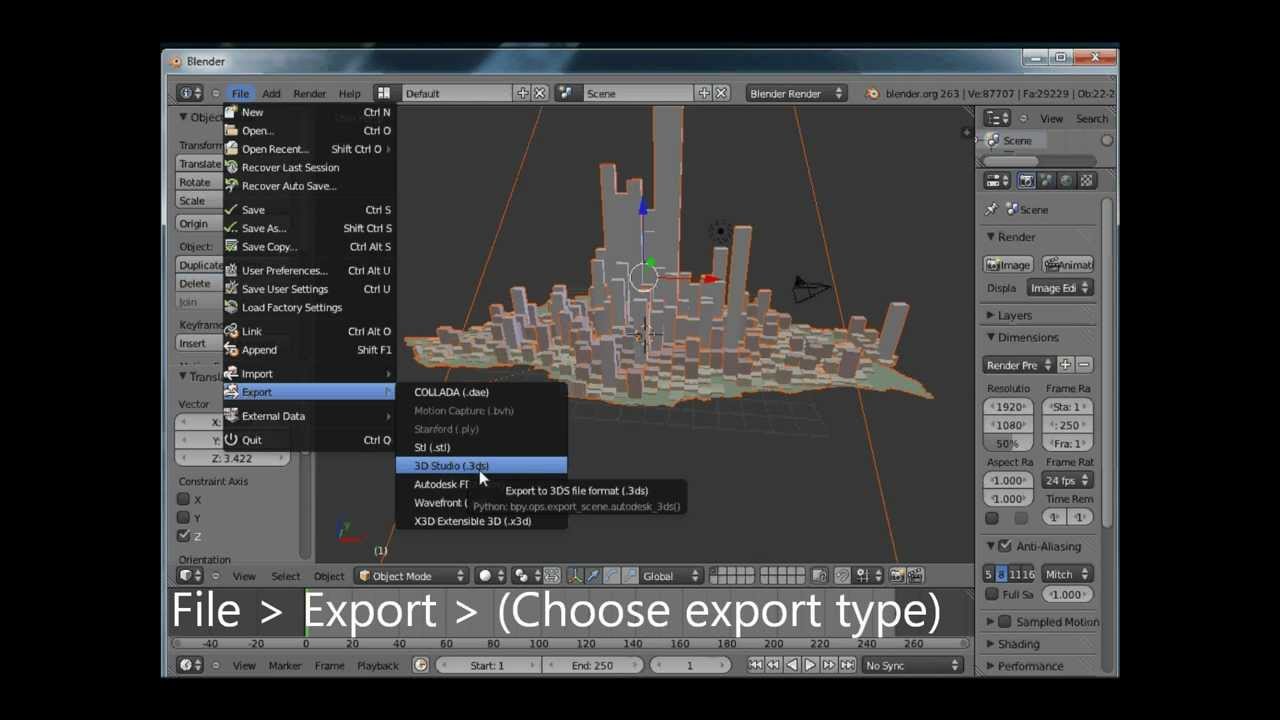This screenshot has width=1280, height=720.
Task: Remove render preset with minus
Action: [1083, 365]
